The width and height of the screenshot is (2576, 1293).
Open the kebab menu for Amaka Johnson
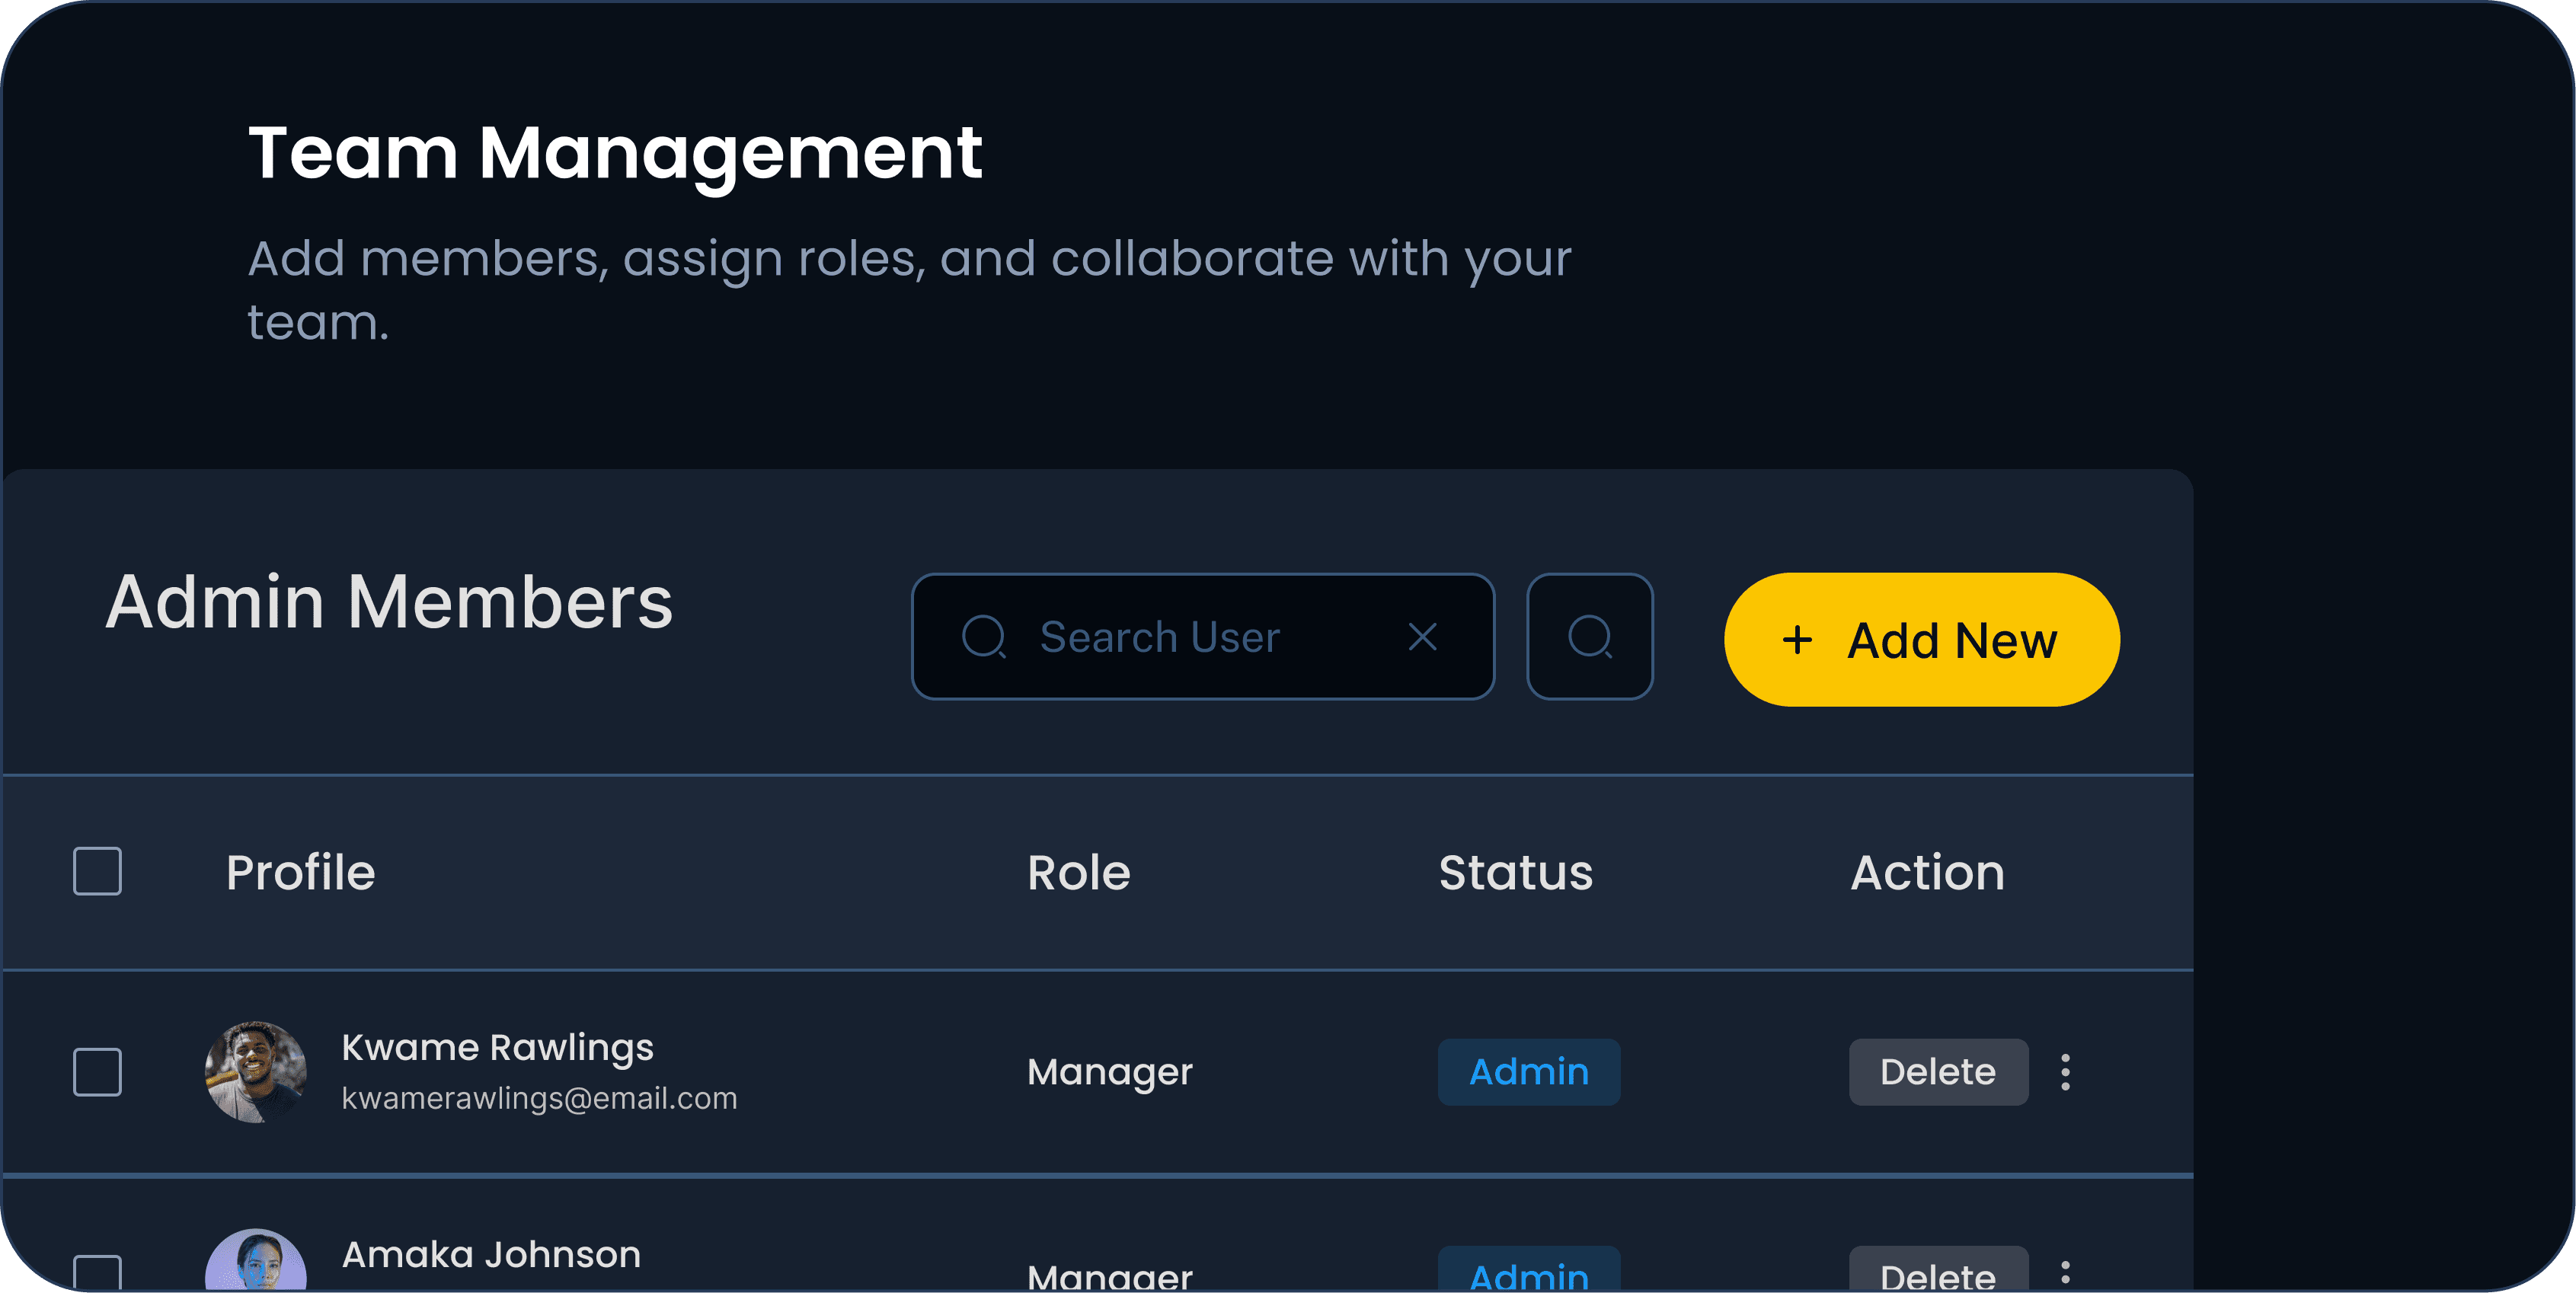tap(2065, 1272)
